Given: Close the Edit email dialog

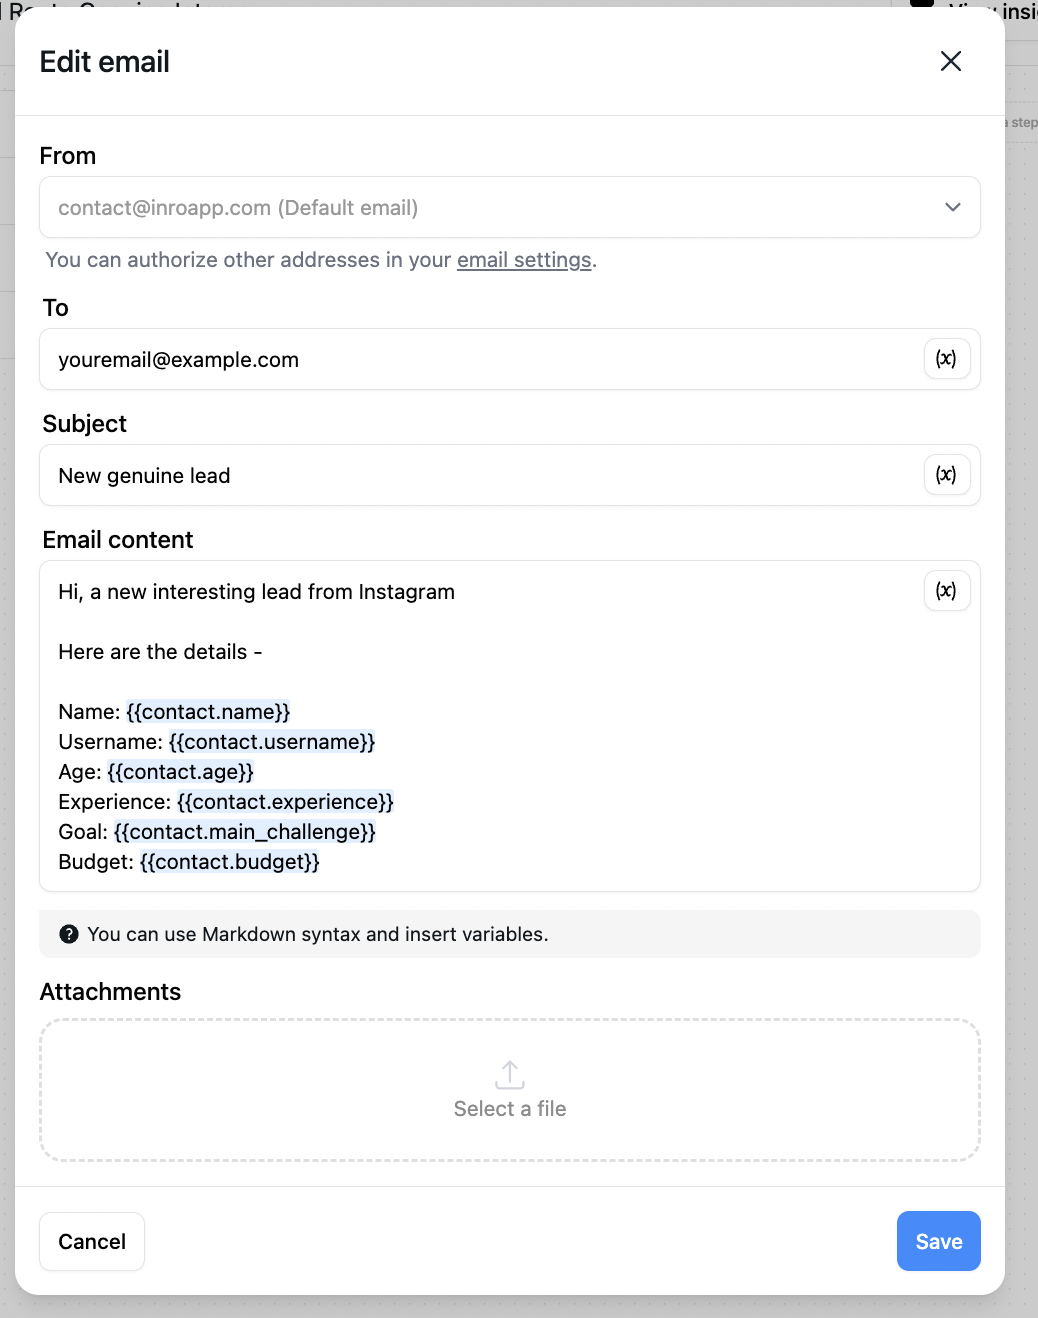Looking at the screenshot, I should click(950, 61).
